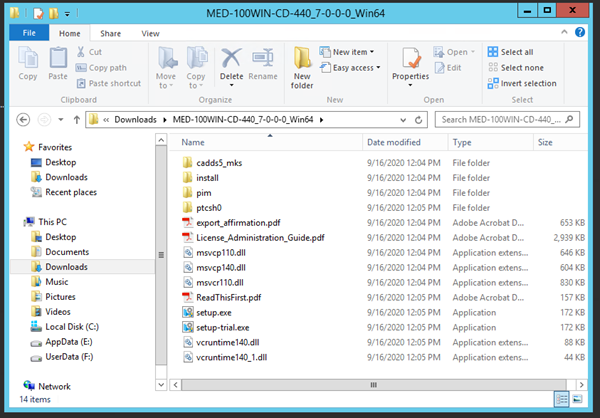Open the Easy access dropdown
The height and width of the screenshot is (418, 600).
coord(350,68)
